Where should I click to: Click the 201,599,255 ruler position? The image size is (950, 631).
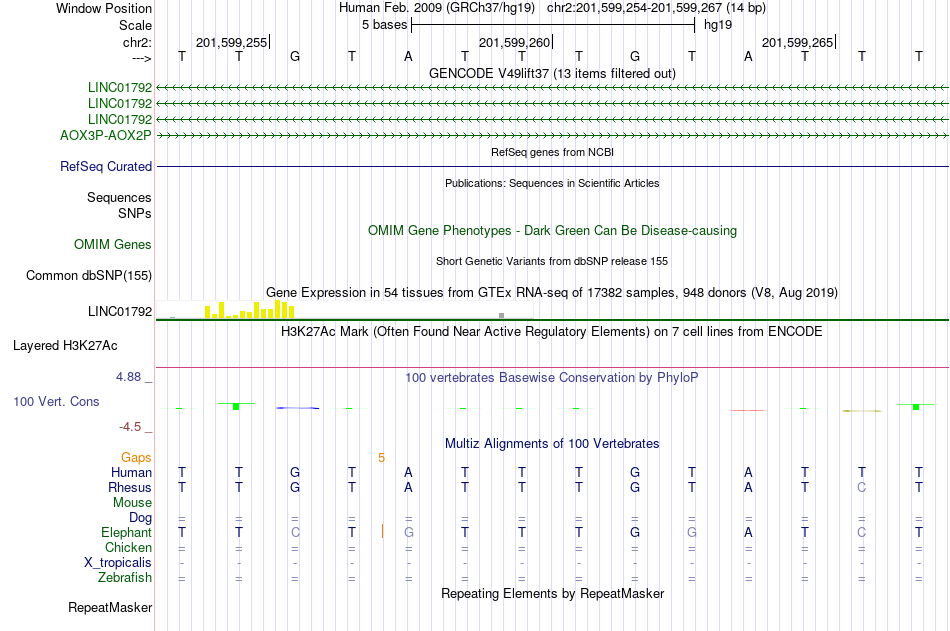(x=233, y=42)
